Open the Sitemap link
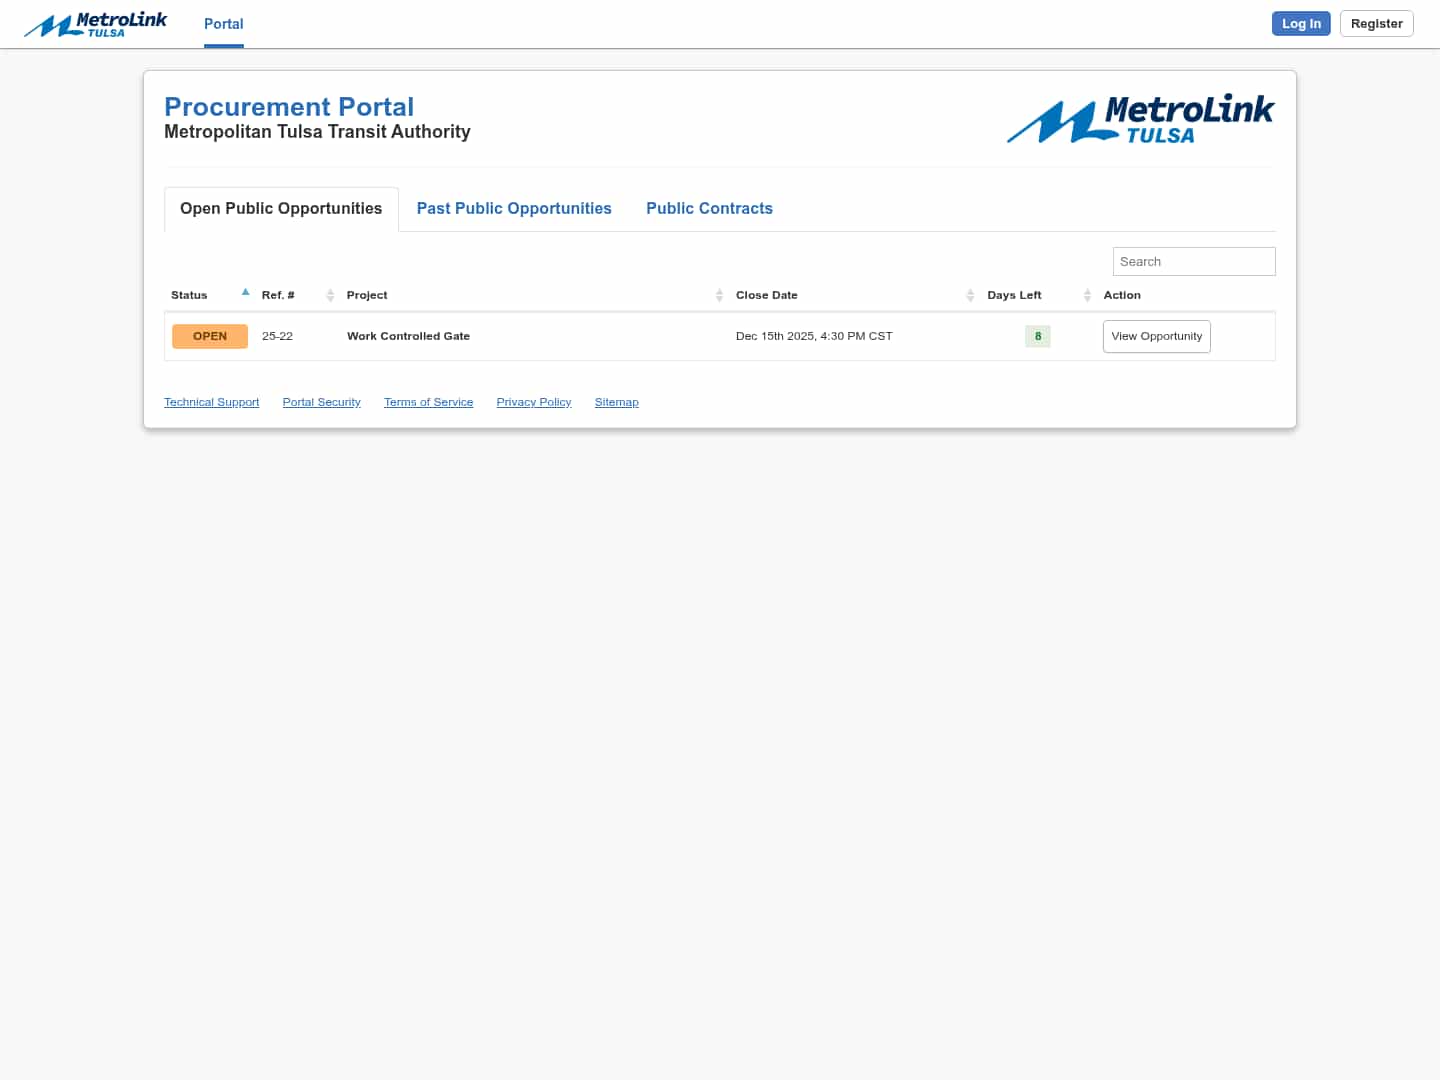The width and height of the screenshot is (1440, 1080). pos(617,402)
